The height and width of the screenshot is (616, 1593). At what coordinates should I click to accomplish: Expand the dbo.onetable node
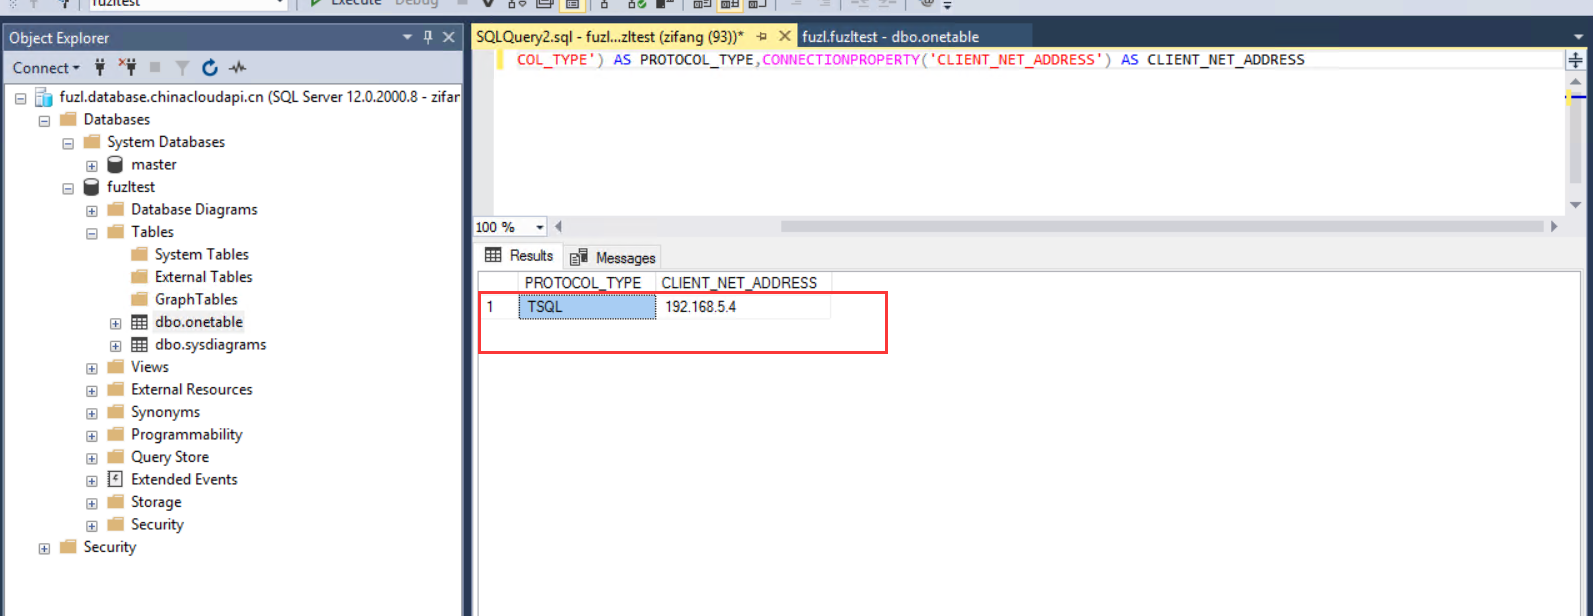pos(116,323)
